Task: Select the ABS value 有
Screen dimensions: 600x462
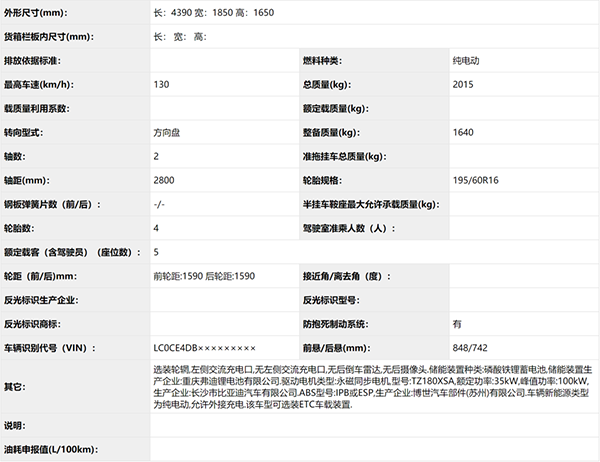Action: click(457, 324)
